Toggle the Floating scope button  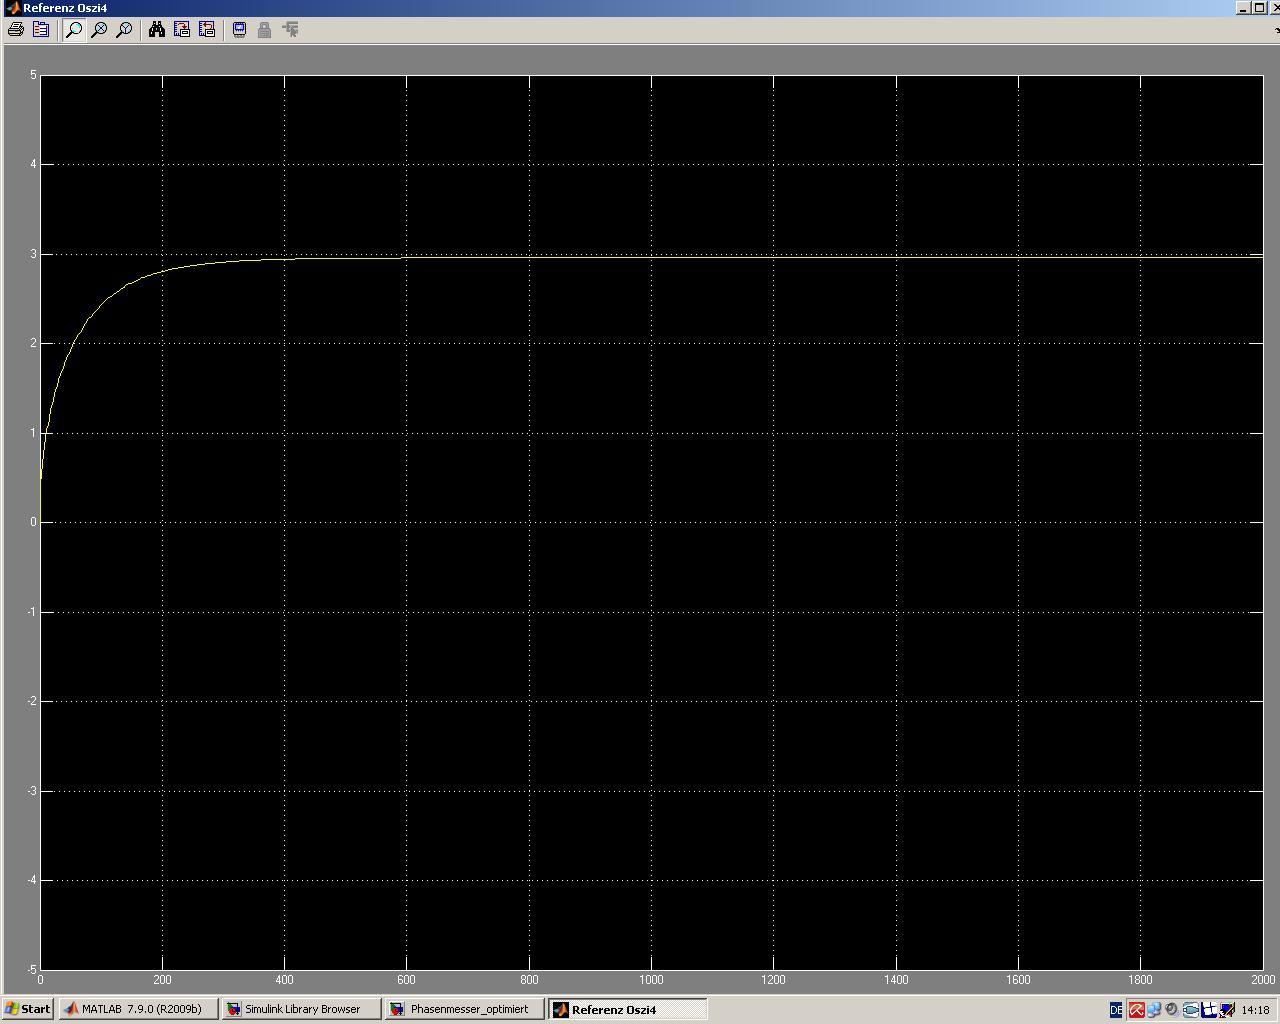click(240, 30)
